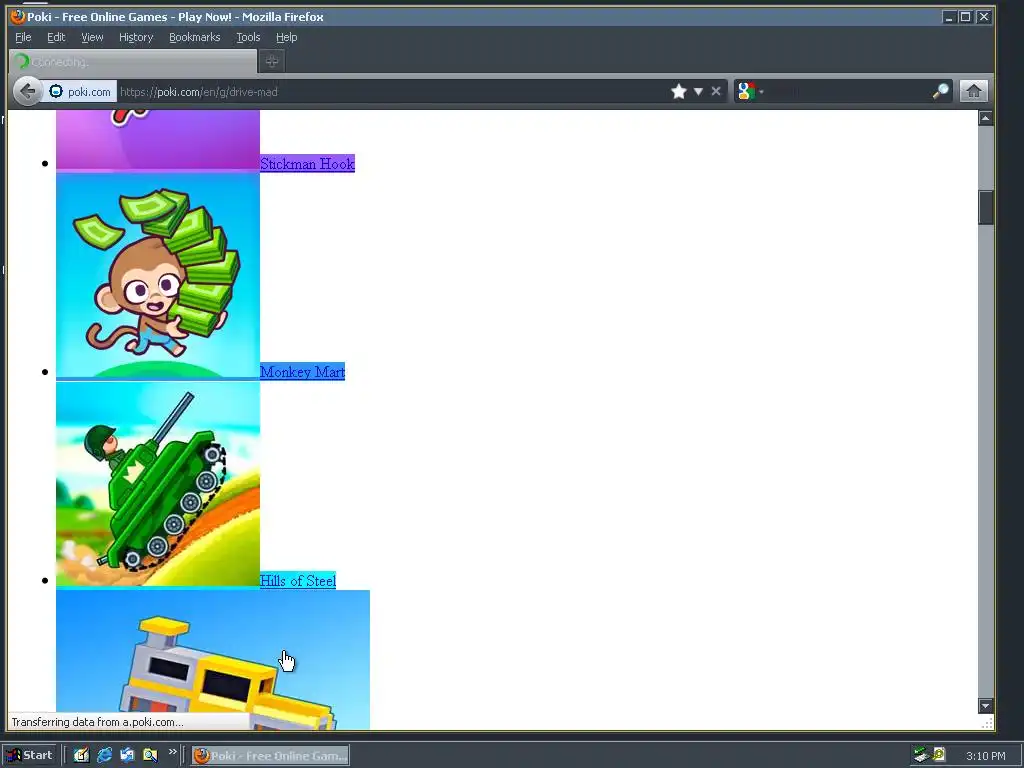Click the second system tray icon
1024x768 pixels.
(938, 755)
